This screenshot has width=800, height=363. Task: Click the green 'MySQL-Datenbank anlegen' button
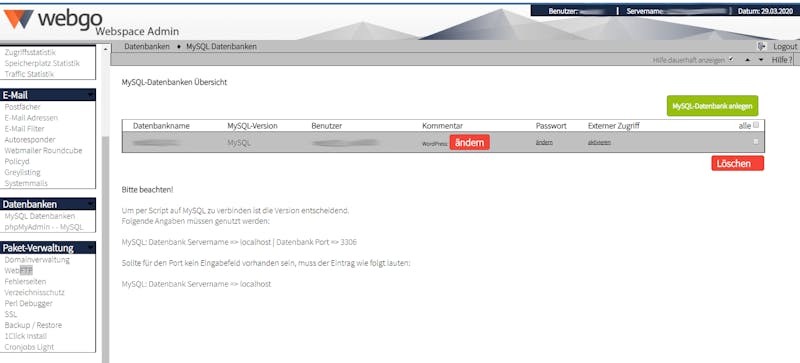[712, 106]
